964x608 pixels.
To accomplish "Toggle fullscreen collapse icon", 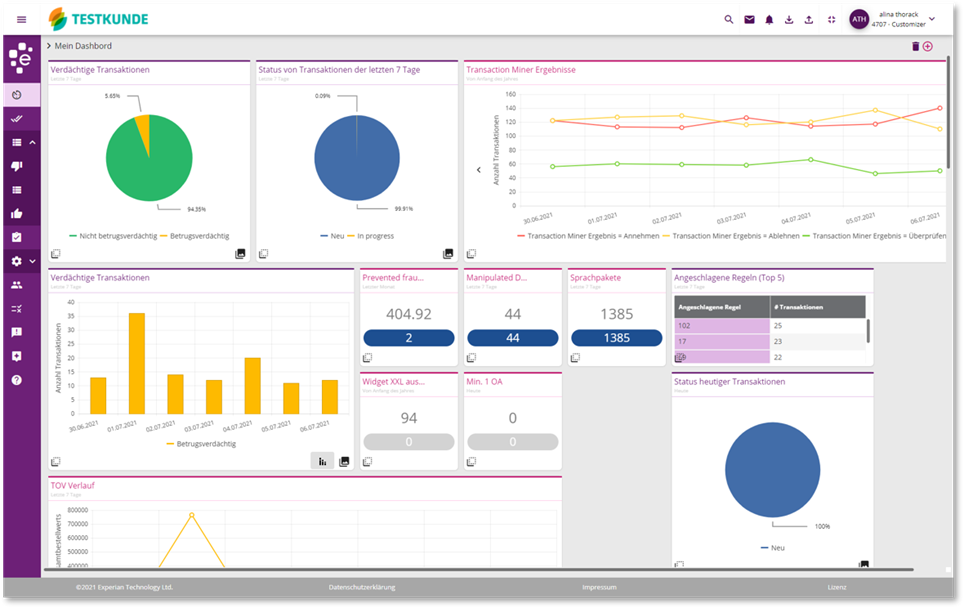I will (x=831, y=20).
